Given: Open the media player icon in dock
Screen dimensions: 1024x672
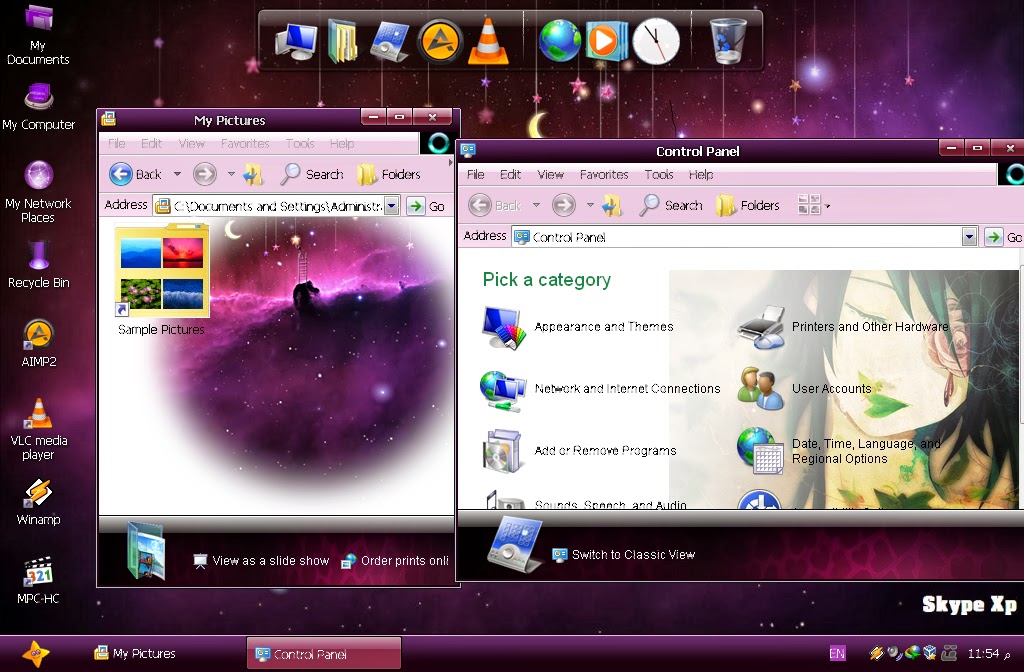Looking at the screenshot, I should [607, 41].
